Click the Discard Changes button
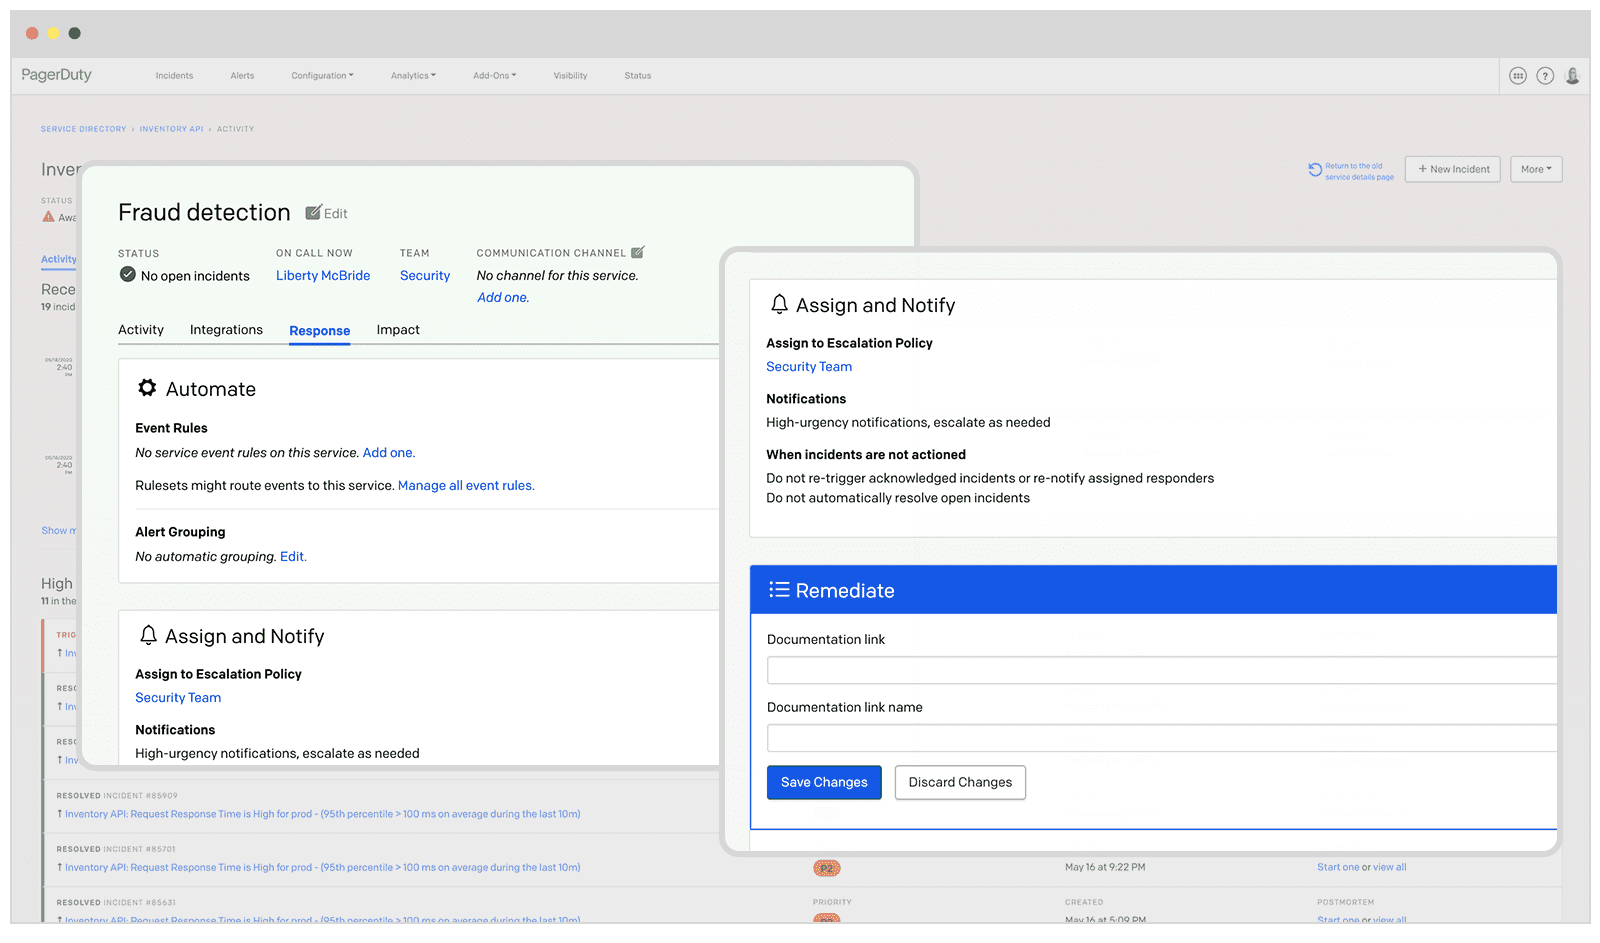The width and height of the screenshot is (1600, 943). pyautogui.click(x=960, y=782)
